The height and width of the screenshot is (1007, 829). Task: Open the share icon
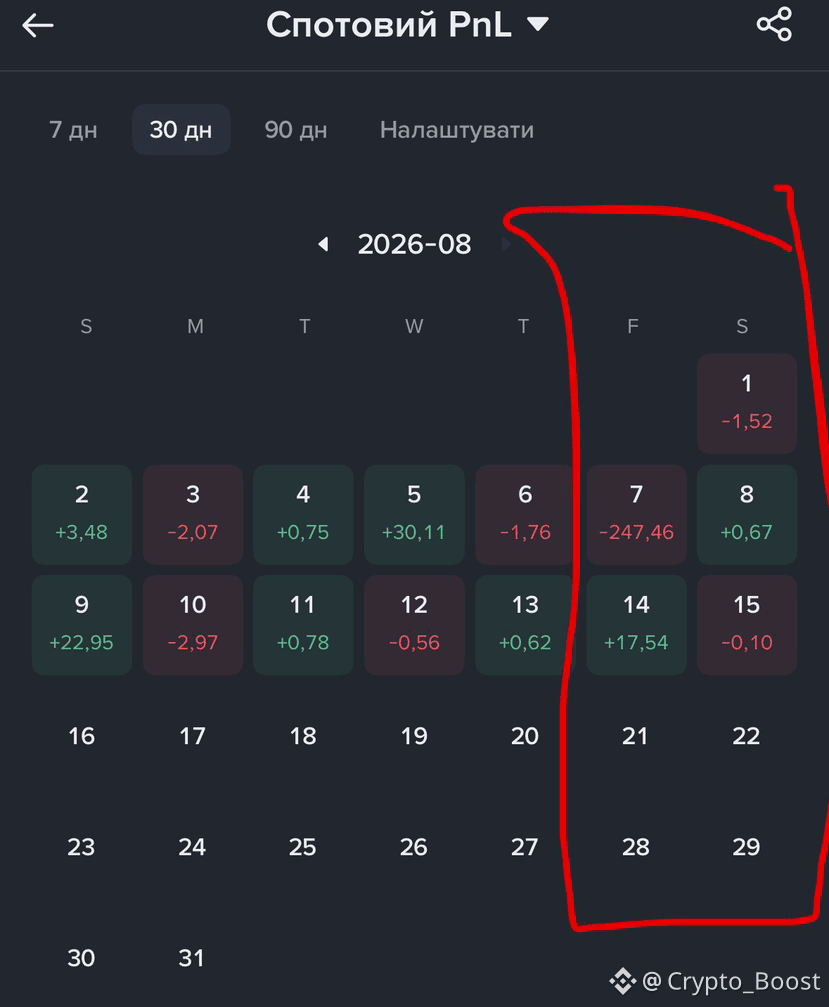click(774, 24)
